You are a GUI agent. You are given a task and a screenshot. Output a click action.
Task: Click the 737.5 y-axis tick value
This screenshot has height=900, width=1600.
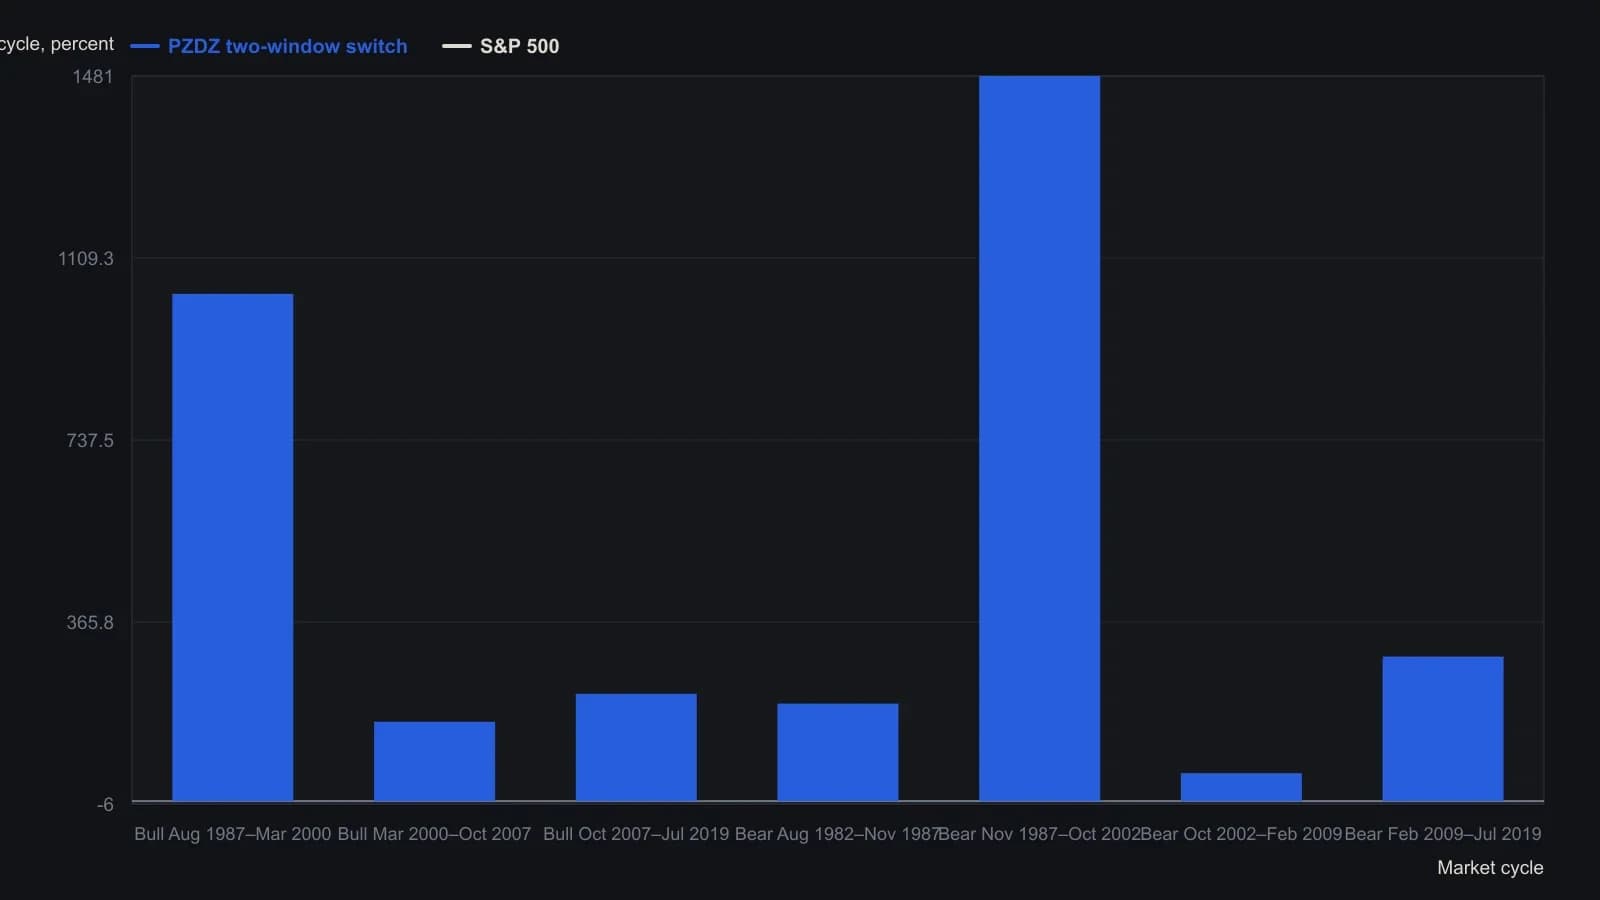90,441
